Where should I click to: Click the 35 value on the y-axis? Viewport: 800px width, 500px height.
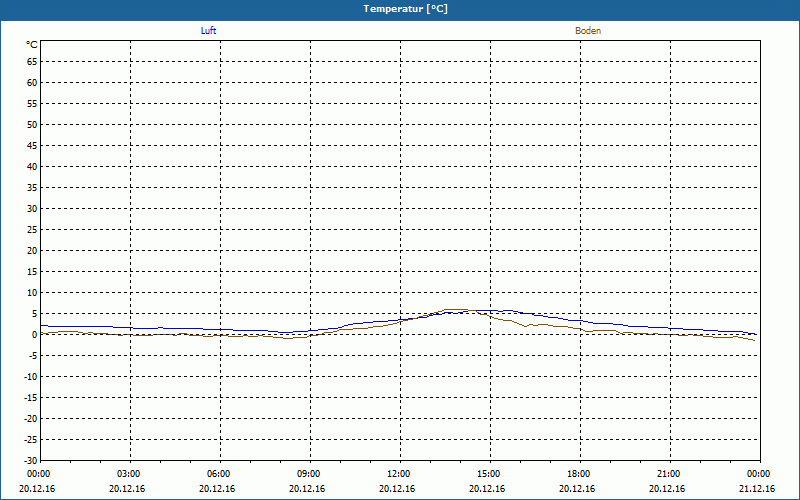(x=32, y=188)
